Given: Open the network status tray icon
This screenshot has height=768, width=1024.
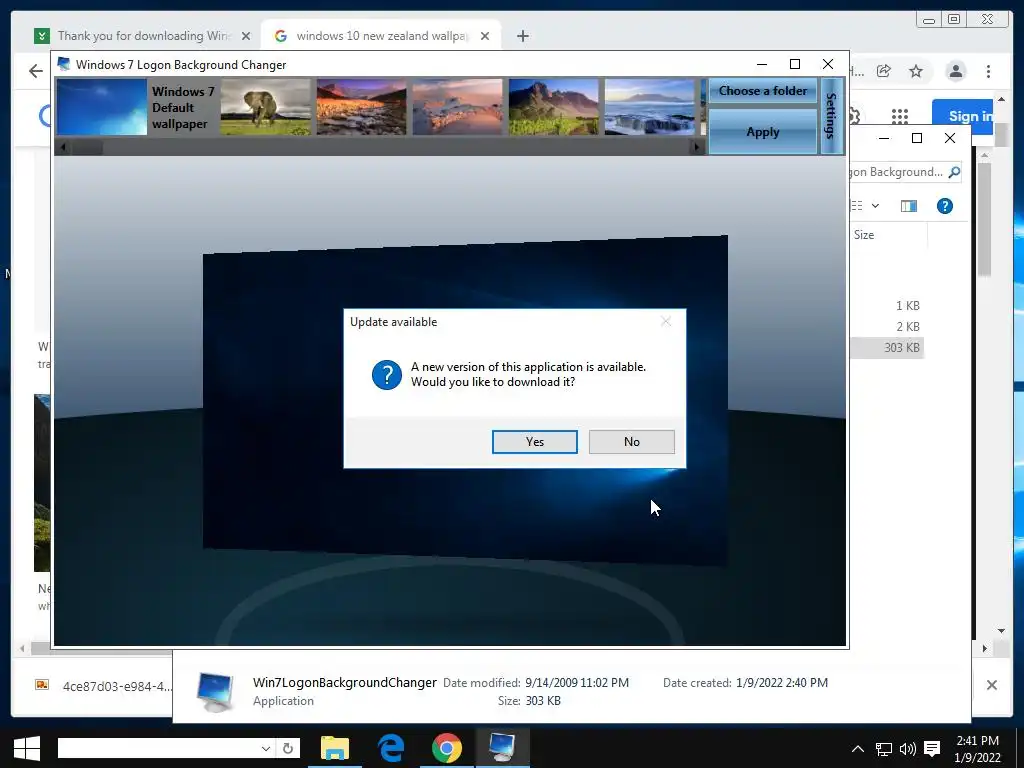Looking at the screenshot, I should [884, 748].
